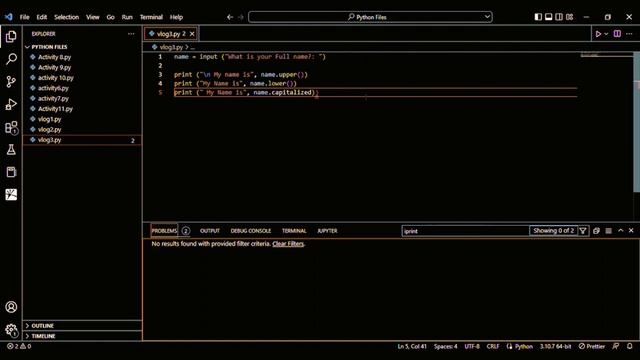Go back using the left arrow

(230, 17)
